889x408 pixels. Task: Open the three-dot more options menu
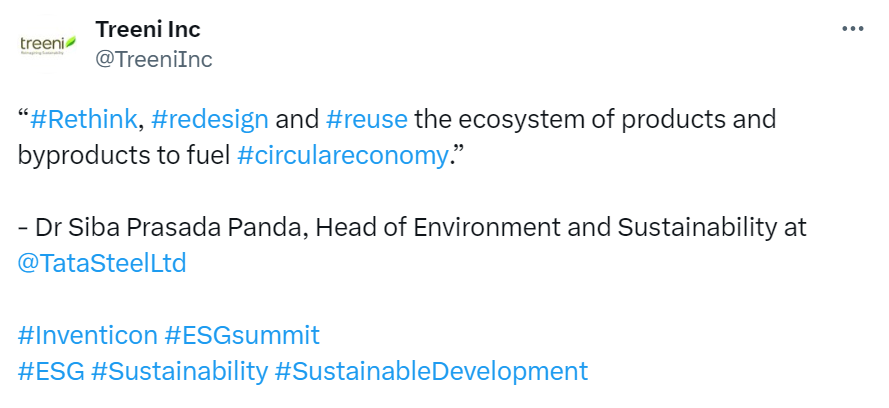pyautogui.click(x=852, y=28)
